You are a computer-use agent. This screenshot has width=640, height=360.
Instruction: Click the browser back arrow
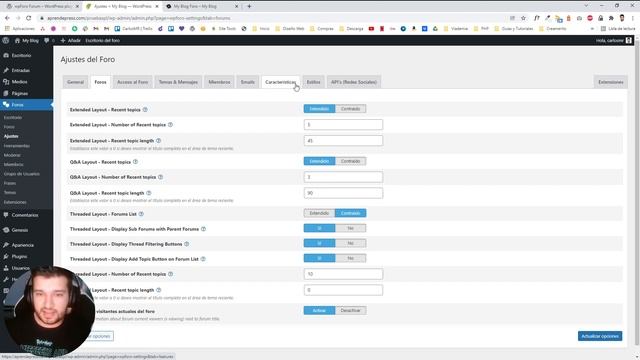click(7, 18)
